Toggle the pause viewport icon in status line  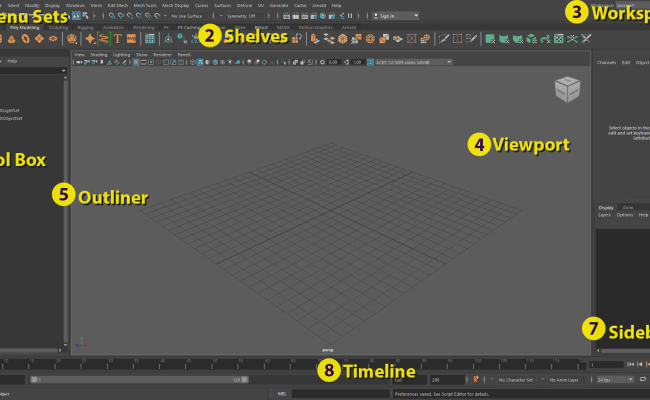tap(350, 16)
